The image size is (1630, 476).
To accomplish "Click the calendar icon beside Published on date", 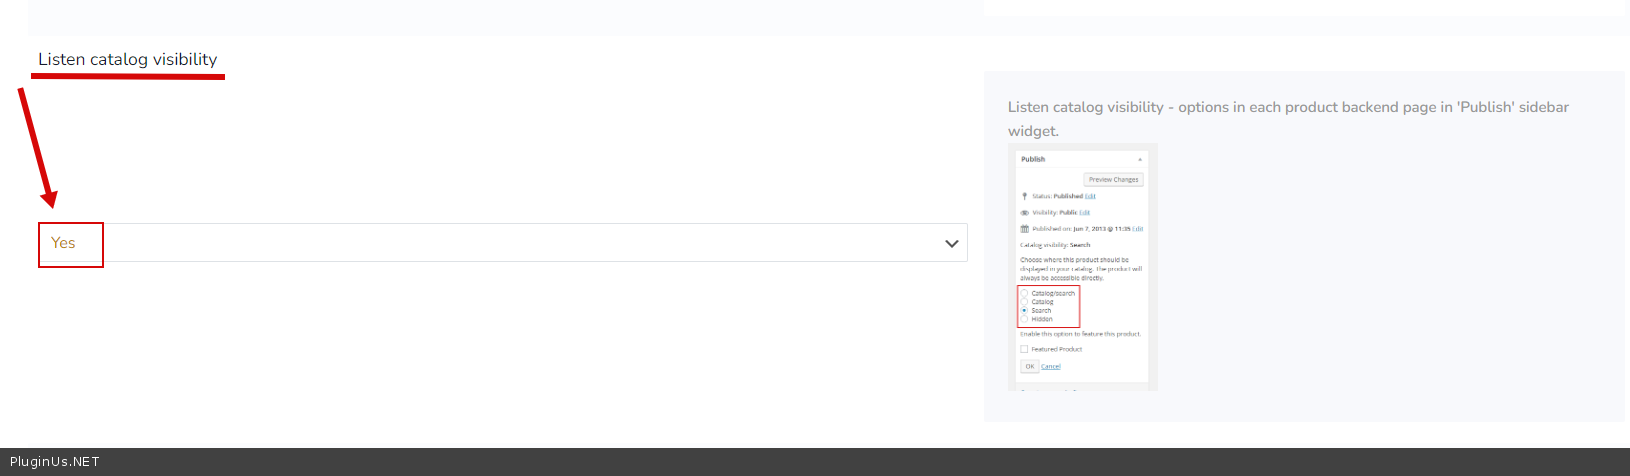I will (x=1024, y=229).
